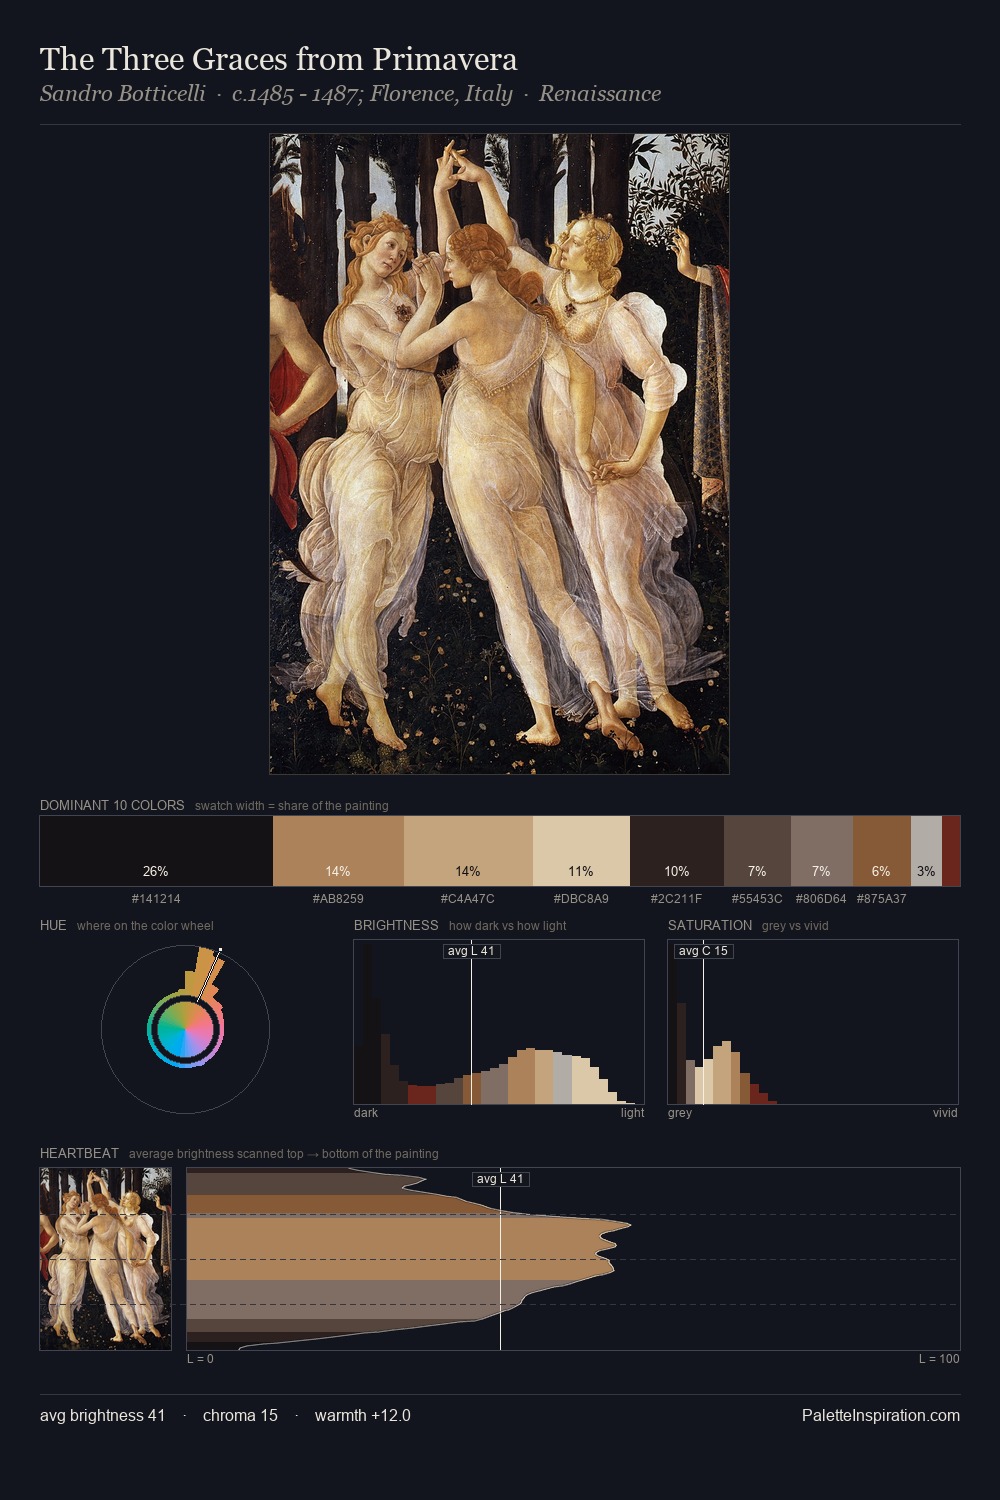
Task: Click the 'SATURATION' section heading
Action: (x=710, y=925)
